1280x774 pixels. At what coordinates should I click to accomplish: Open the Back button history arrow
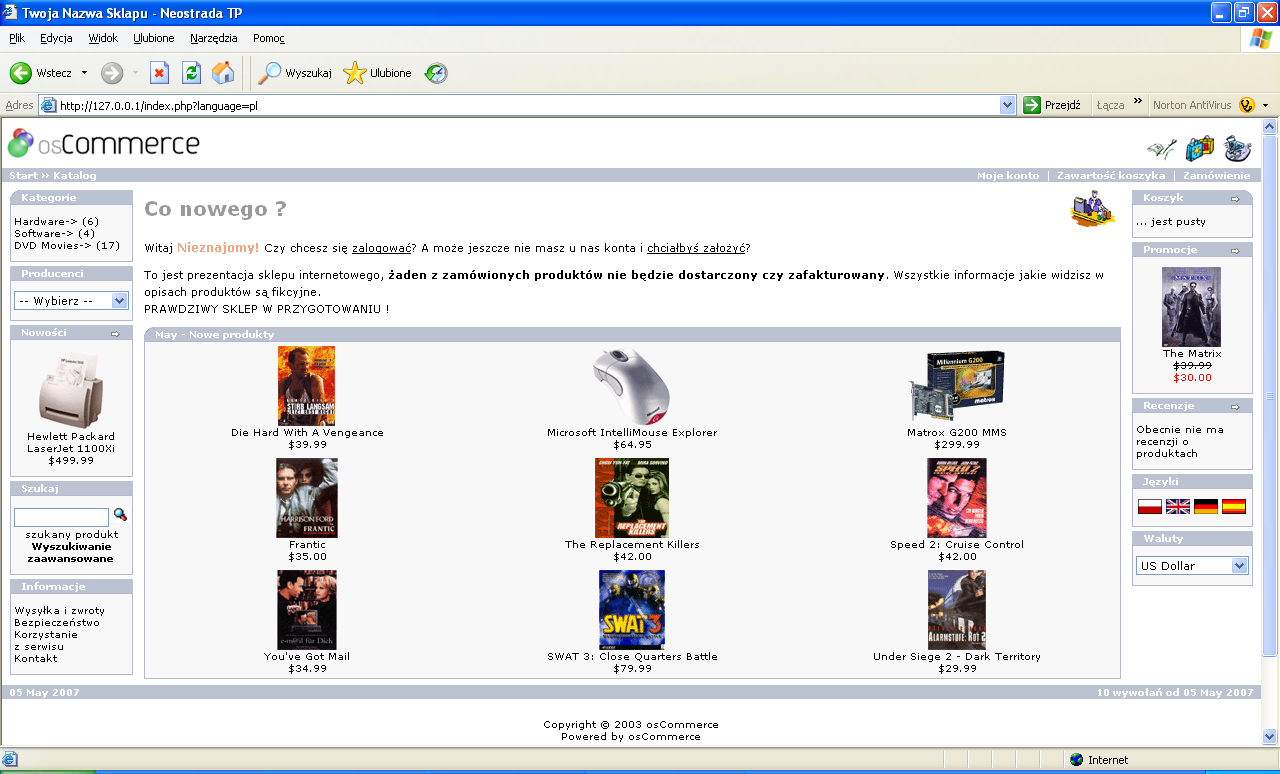(84, 73)
